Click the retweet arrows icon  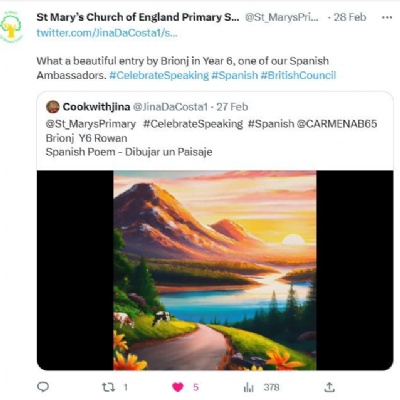coord(108,387)
